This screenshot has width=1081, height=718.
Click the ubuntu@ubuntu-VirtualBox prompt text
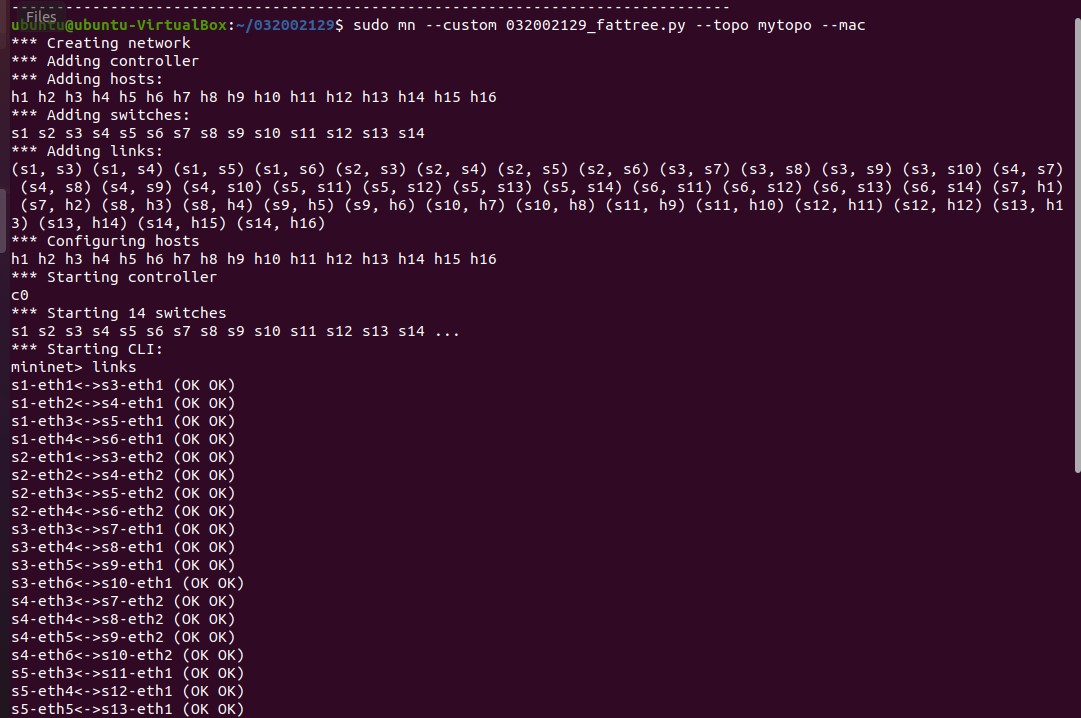118,25
